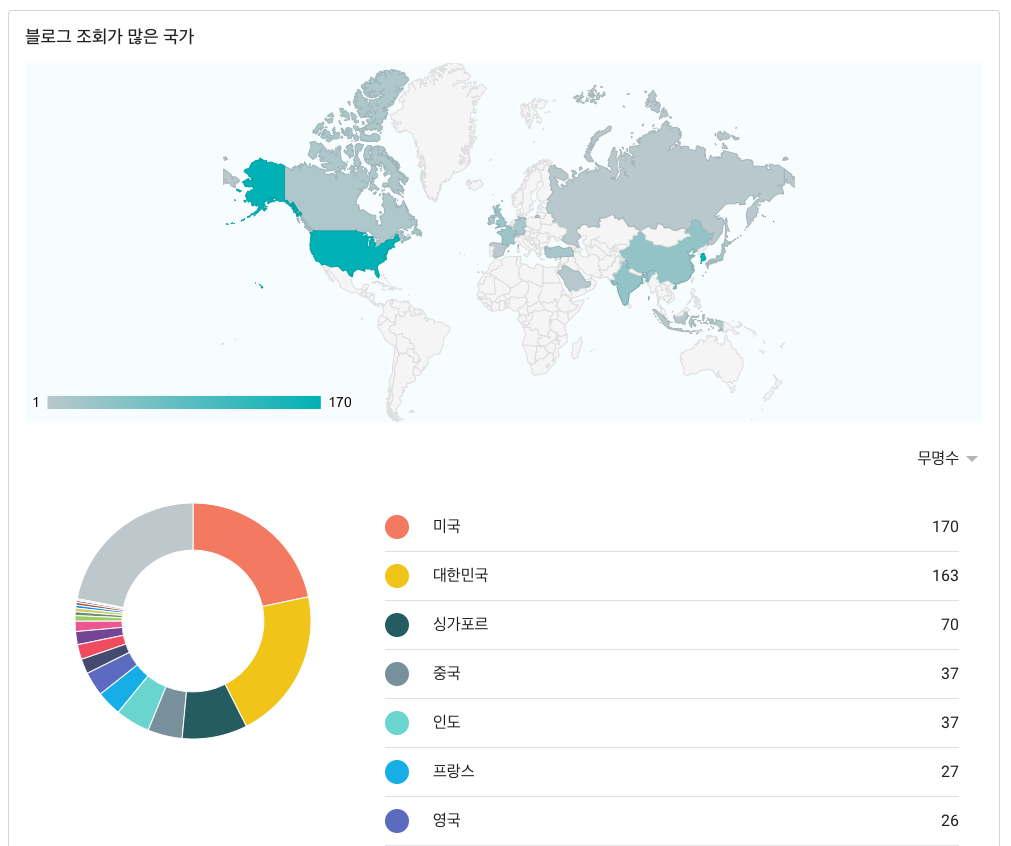
Task: Click the 블로그 조회가 많은 국가 heading
Action: pyautogui.click(x=110, y=36)
